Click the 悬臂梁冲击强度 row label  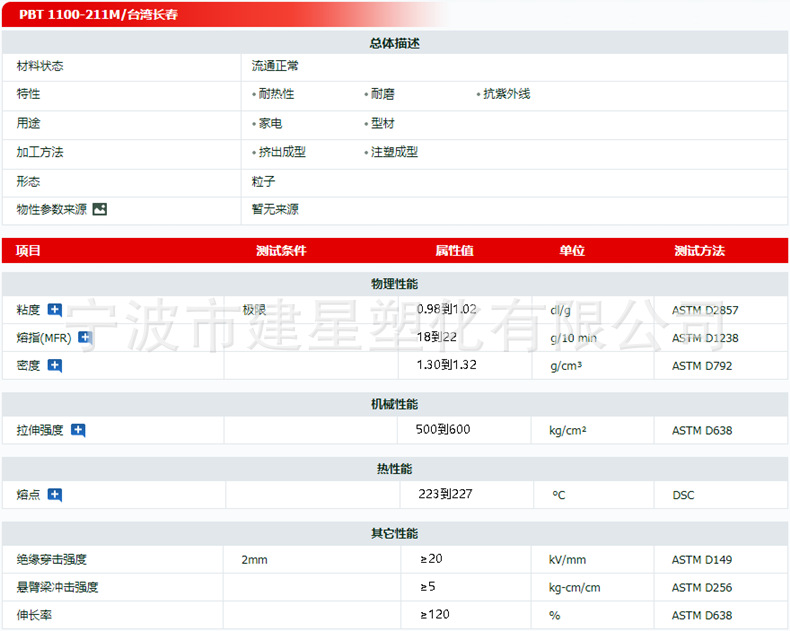pos(57,588)
